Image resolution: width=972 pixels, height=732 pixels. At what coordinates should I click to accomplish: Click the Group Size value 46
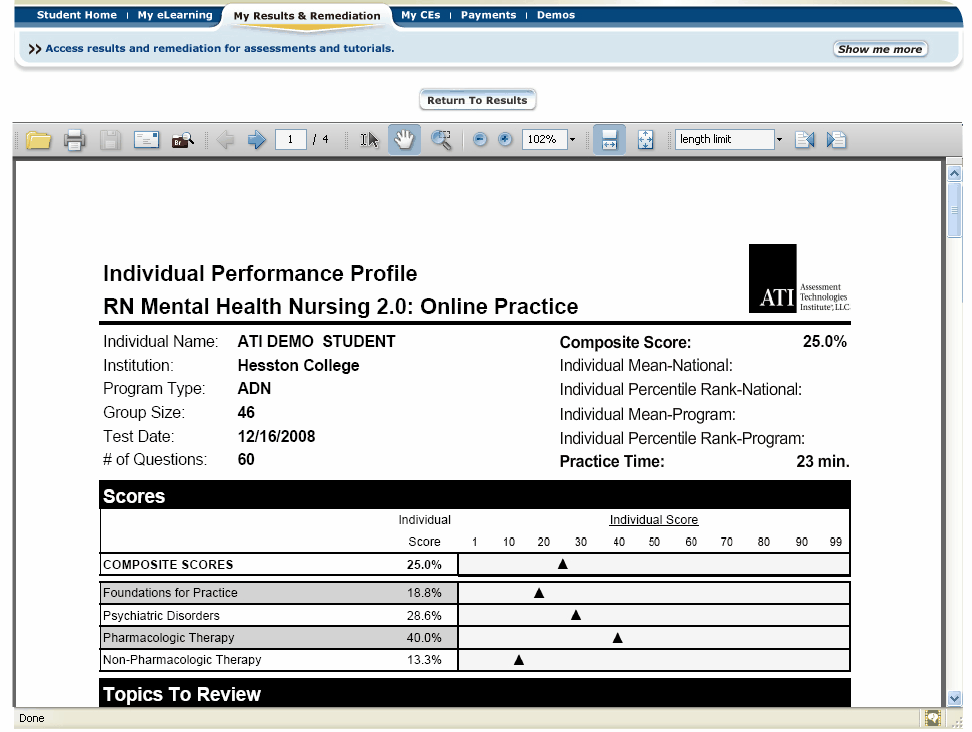[246, 412]
